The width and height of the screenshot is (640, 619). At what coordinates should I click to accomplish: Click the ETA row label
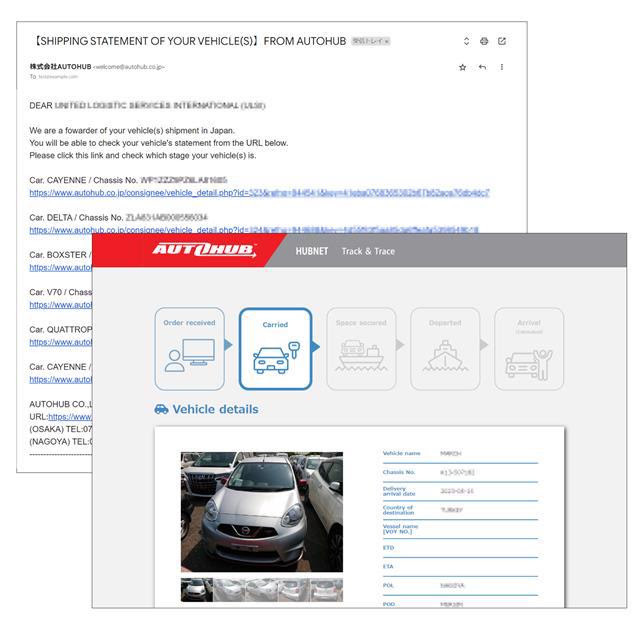point(388,566)
